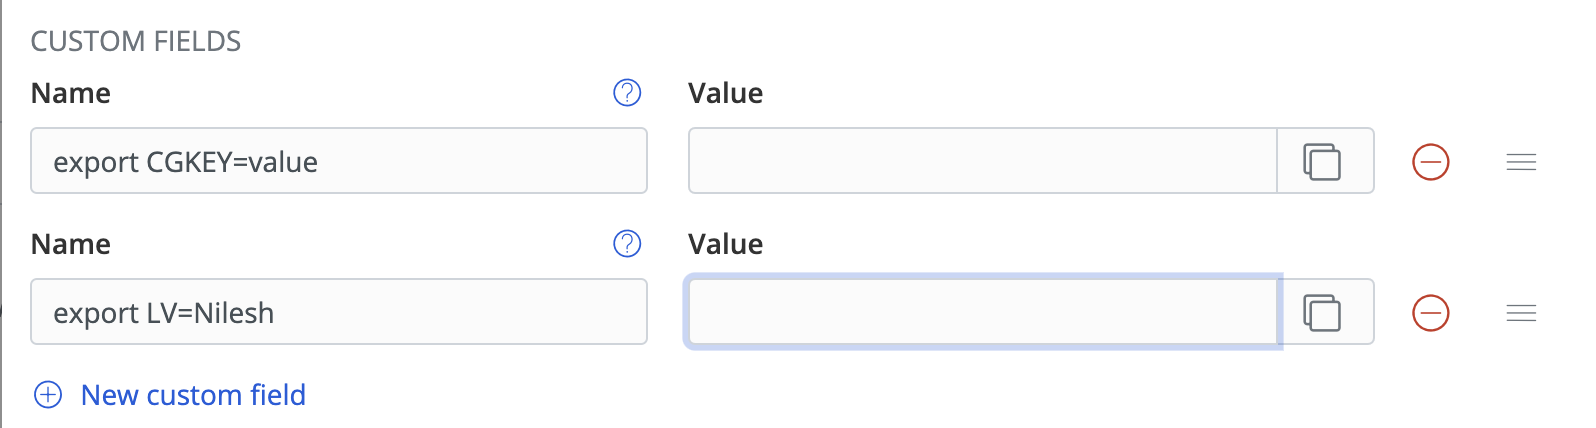
Task: Click the second row's Name label
Action: coord(71,244)
